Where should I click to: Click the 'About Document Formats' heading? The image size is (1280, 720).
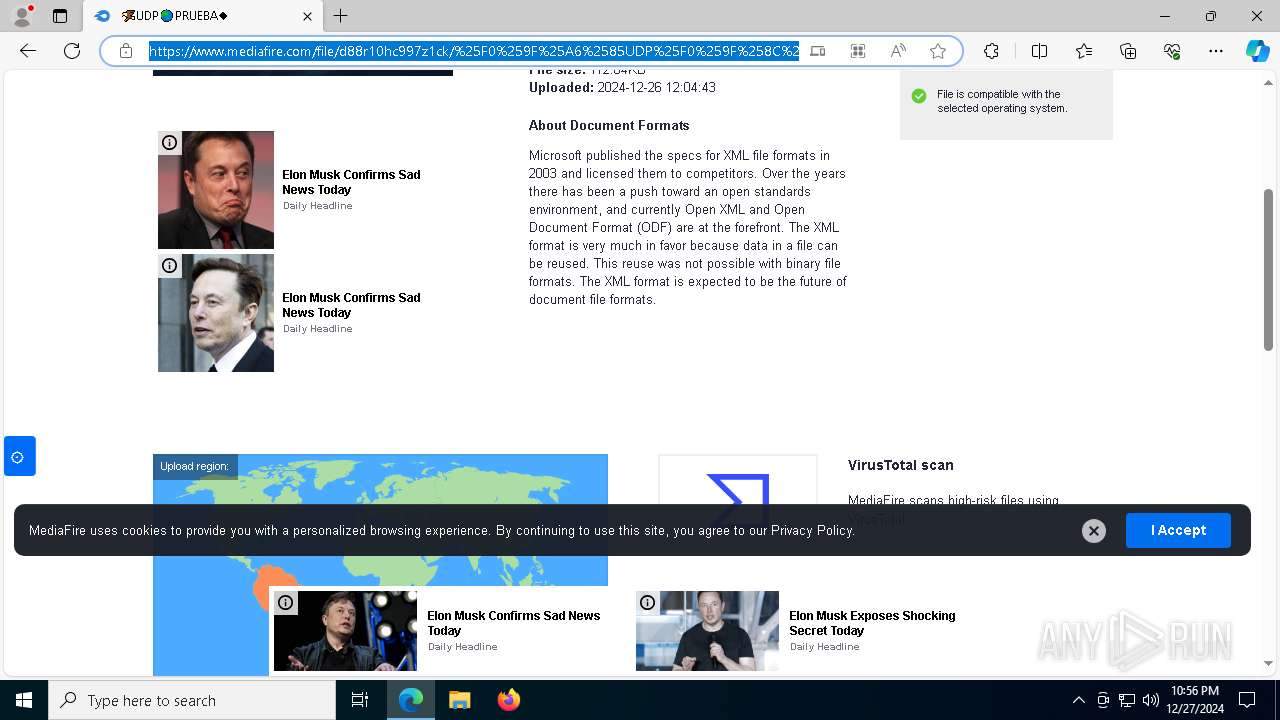click(x=609, y=125)
